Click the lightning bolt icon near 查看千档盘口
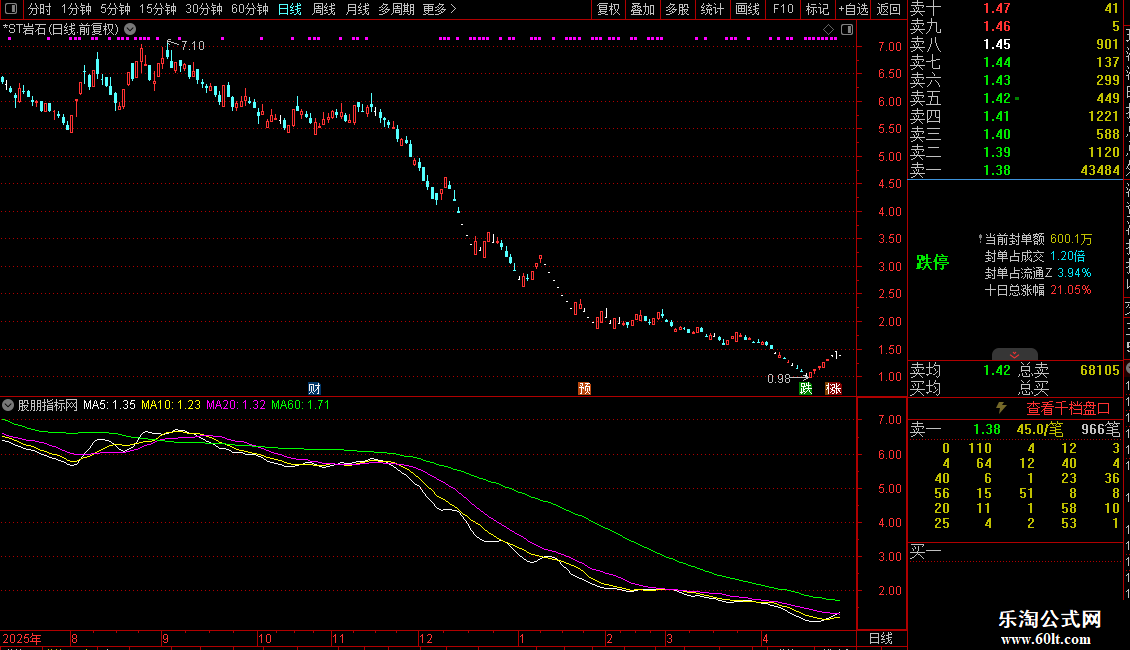The image size is (1130, 650). click(x=1001, y=408)
